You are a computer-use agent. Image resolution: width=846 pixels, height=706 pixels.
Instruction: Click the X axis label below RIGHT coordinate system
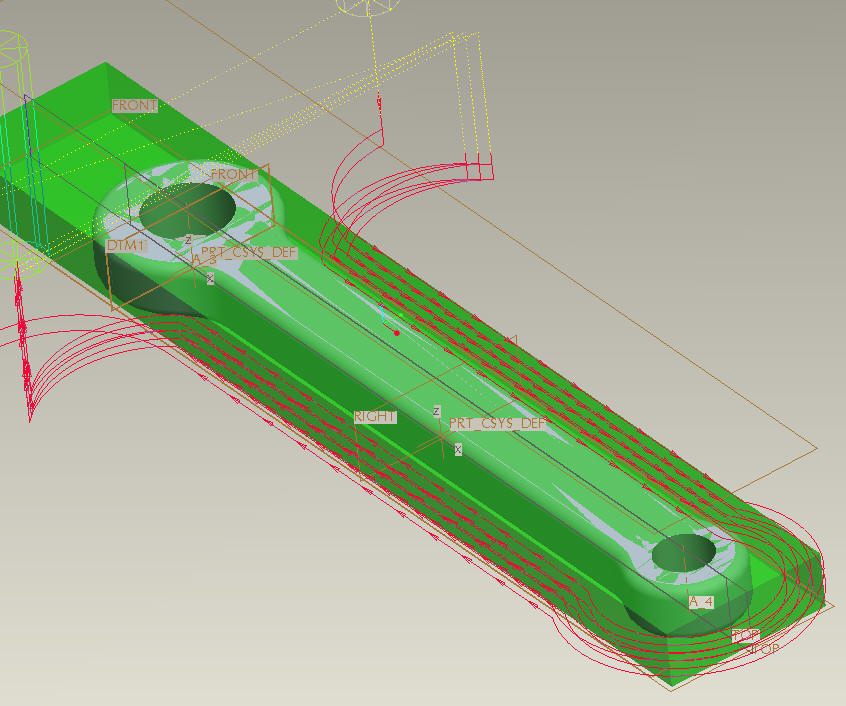458,449
